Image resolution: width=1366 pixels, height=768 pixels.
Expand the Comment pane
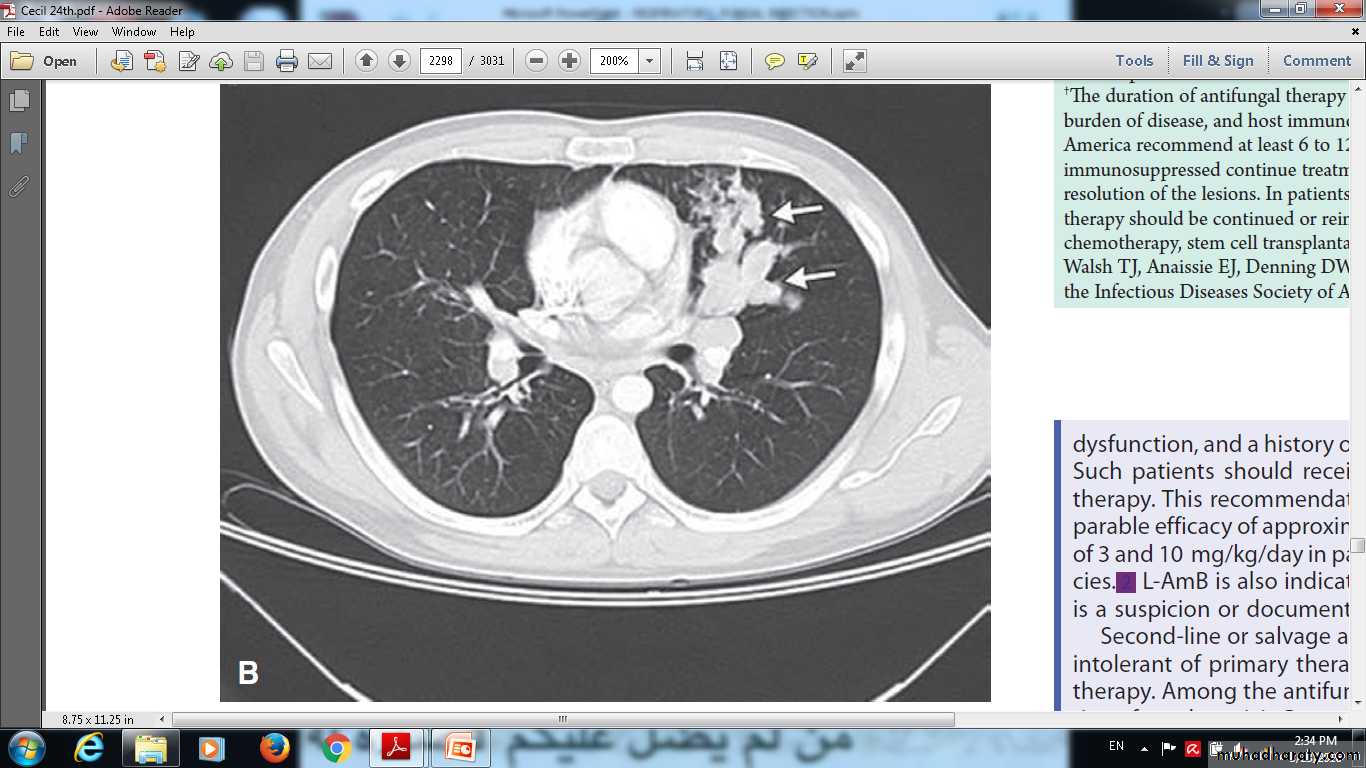1316,61
